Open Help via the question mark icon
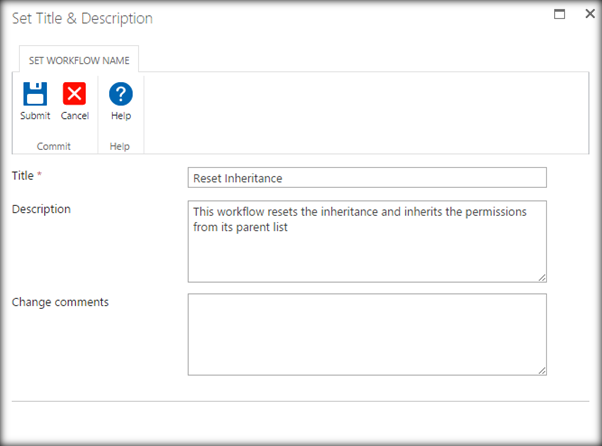The image size is (602, 446). point(121,94)
